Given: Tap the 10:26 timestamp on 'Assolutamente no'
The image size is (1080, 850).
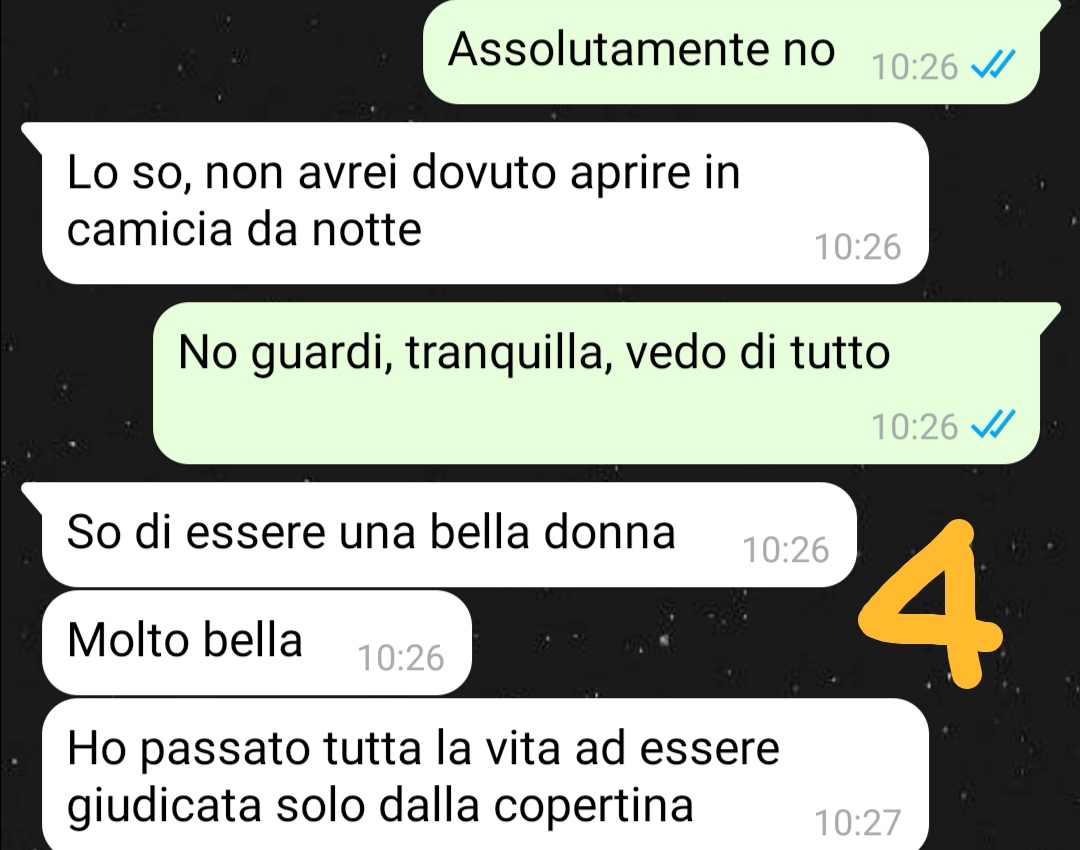Looking at the screenshot, I should [914, 68].
